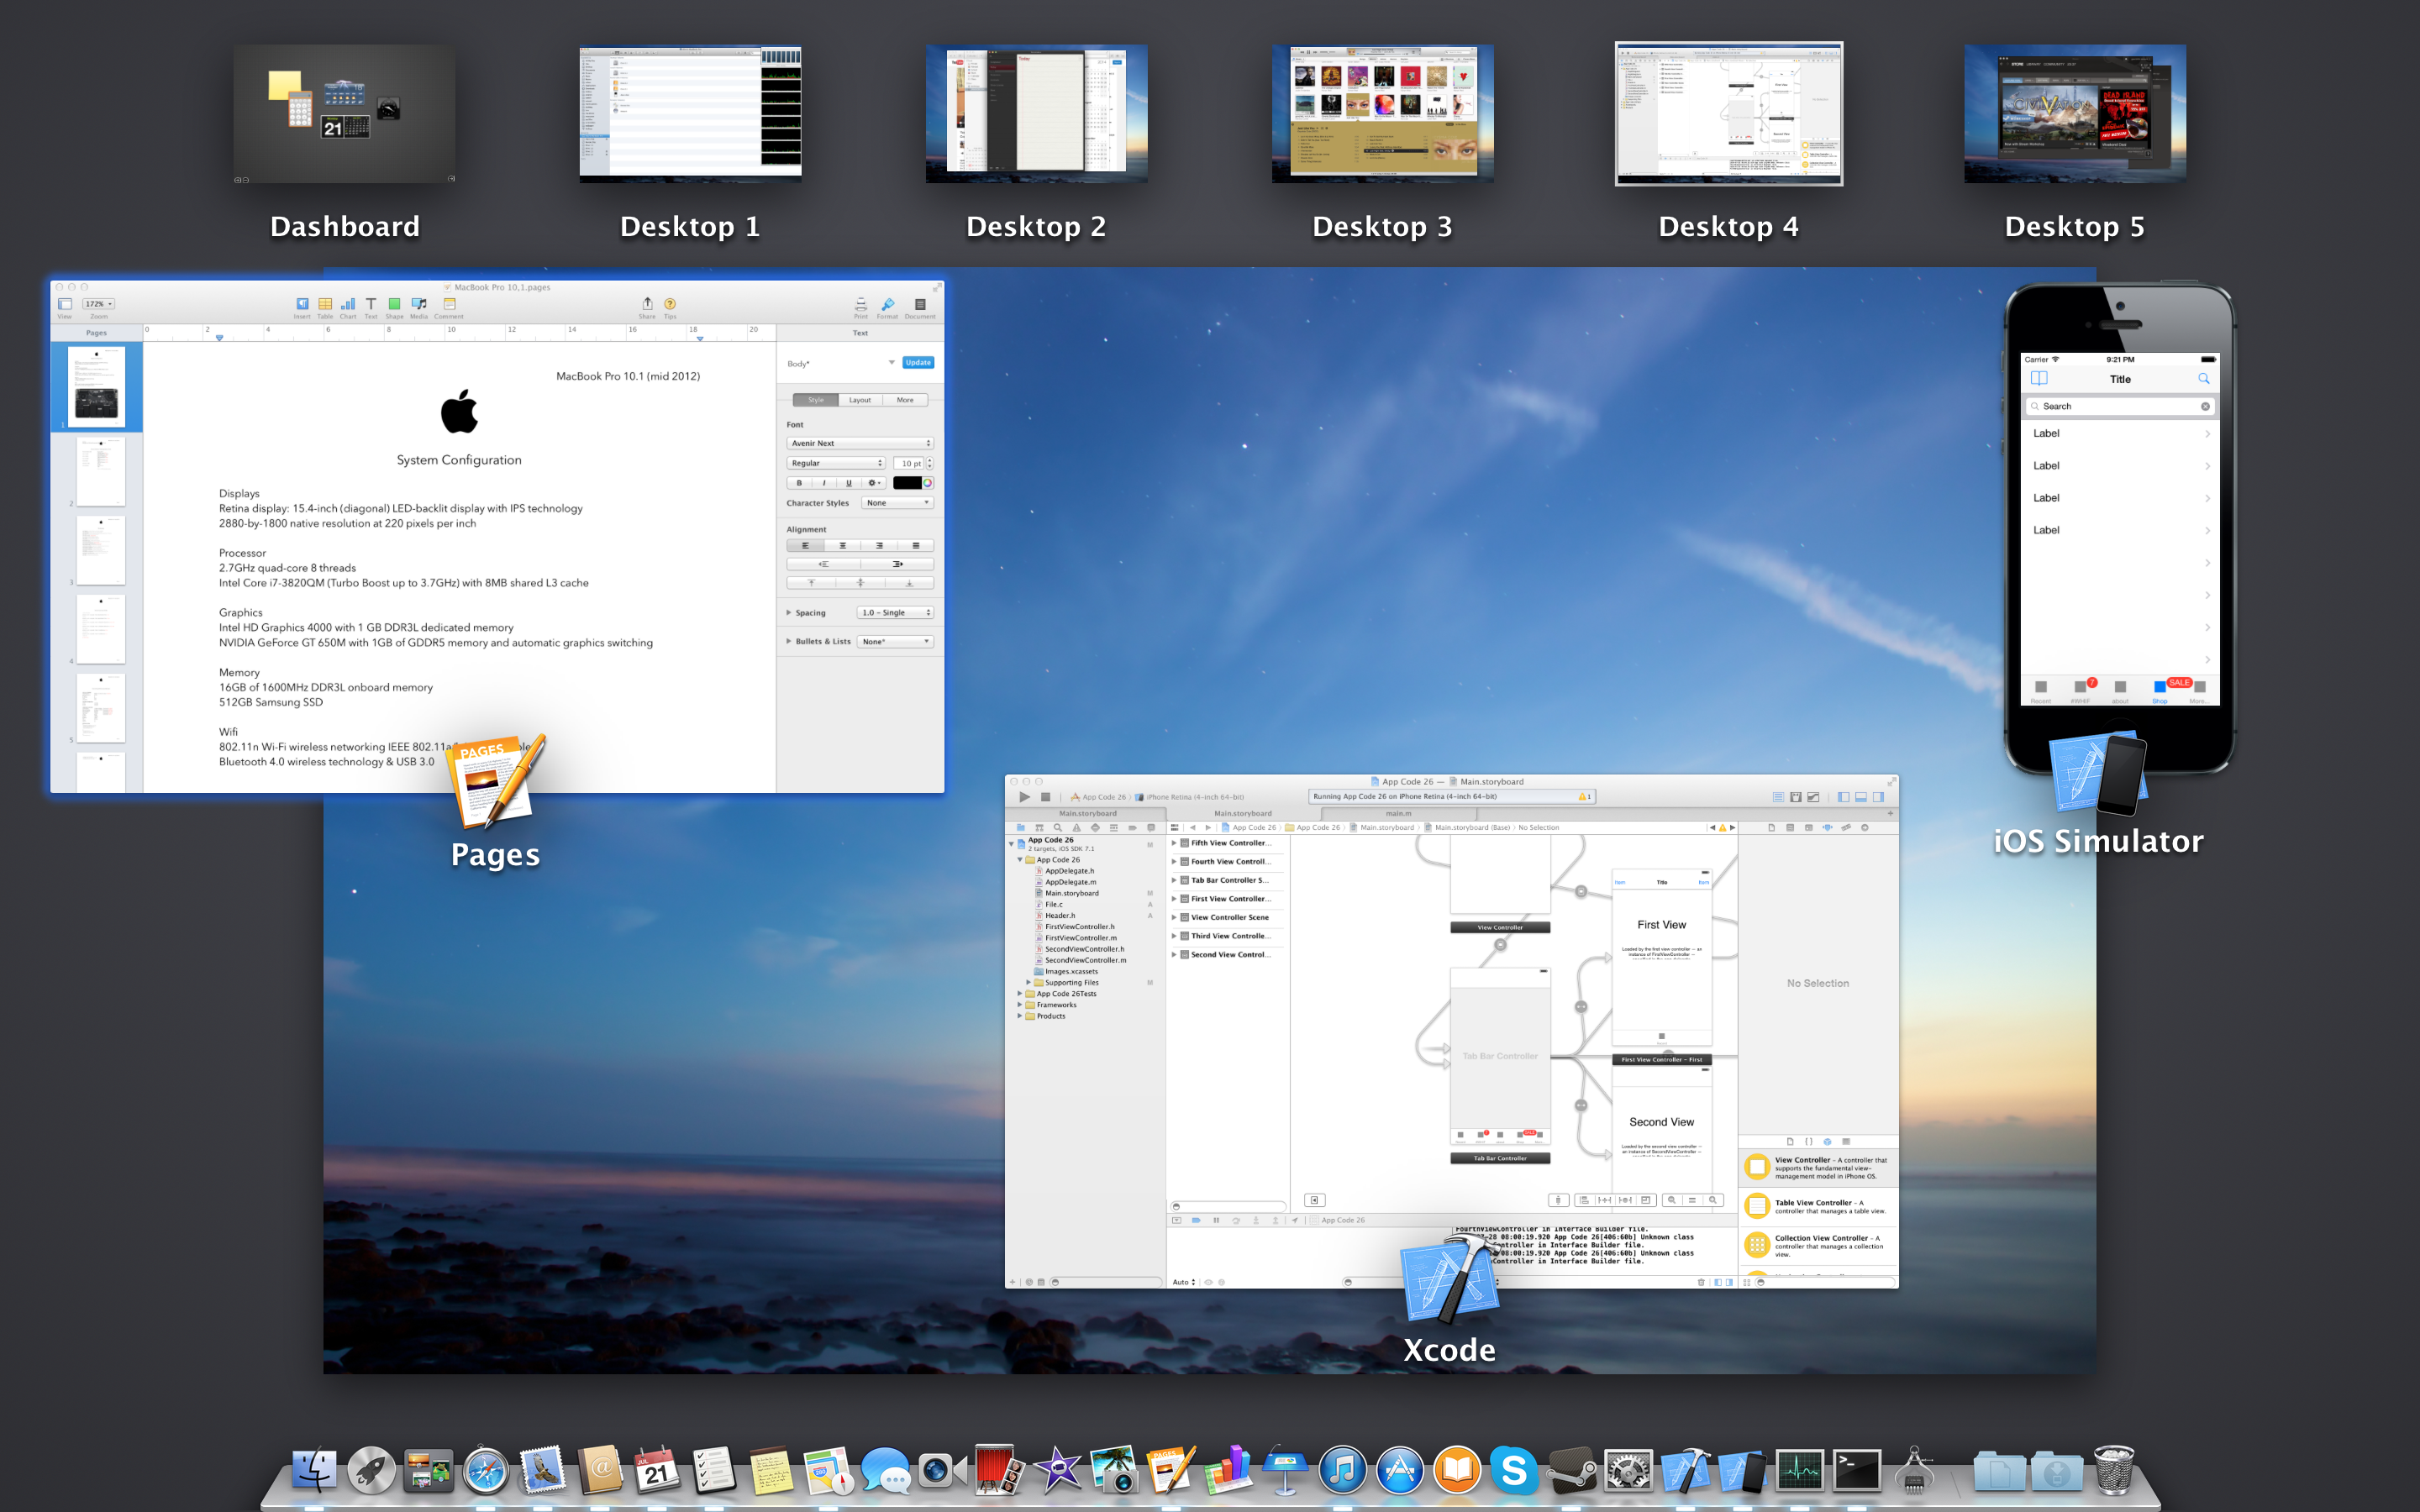The width and height of the screenshot is (2420, 1512).
Task: Open iTunes from the Dock
Action: (x=1342, y=1471)
